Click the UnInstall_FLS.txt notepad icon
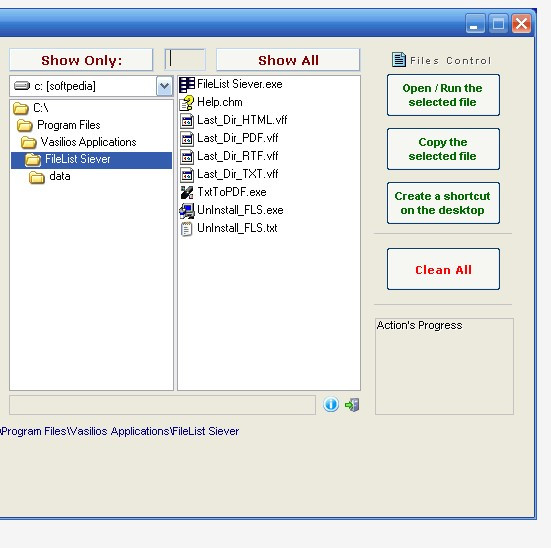 point(186,228)
